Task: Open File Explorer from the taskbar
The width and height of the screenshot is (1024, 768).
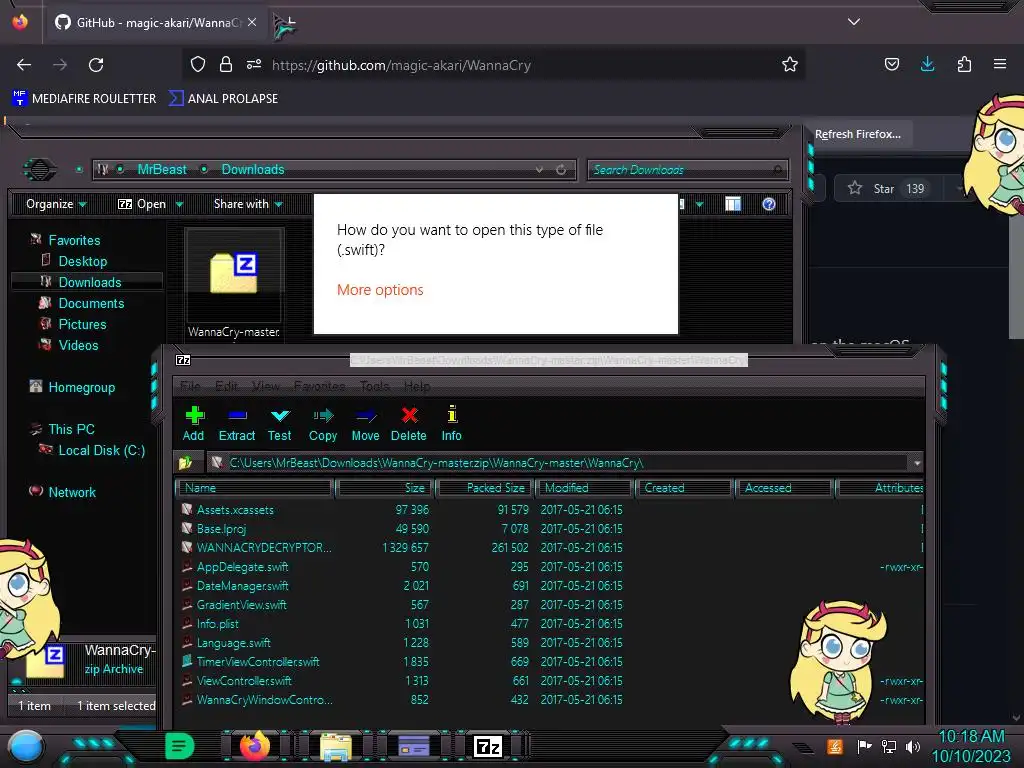Action: (x=336, y=746)
